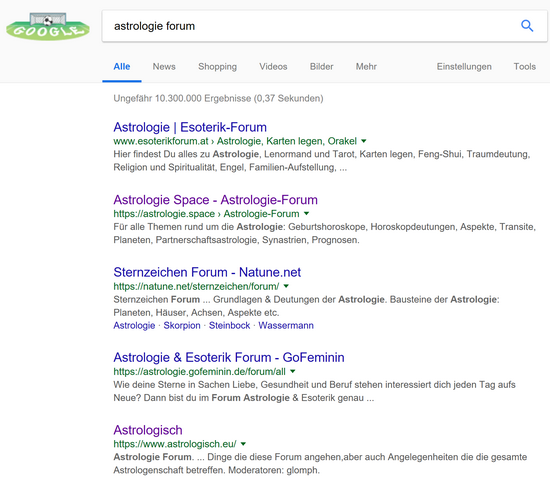Click the 'Ungefähr 10.300.000 Ergebnisse' result count text
The image size is (550, 484).
pyautogui.click(x=183, y=98)
